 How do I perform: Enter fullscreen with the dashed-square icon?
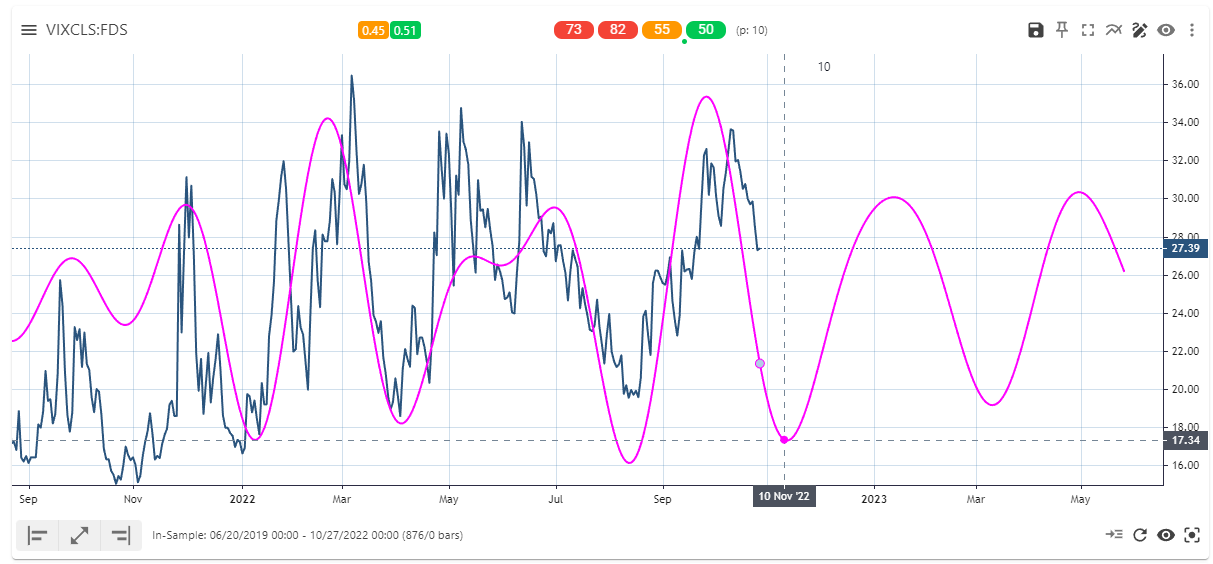(x=1088, y=30)
